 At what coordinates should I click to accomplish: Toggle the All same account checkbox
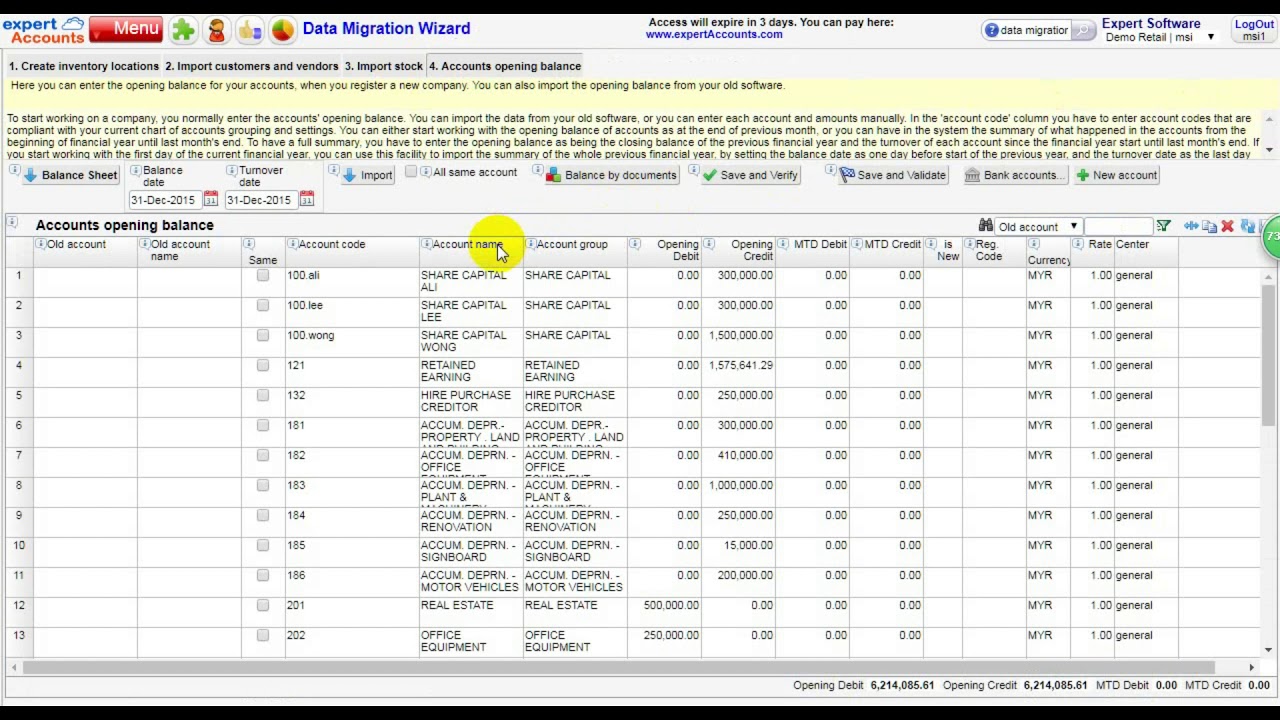coord(411,173)
